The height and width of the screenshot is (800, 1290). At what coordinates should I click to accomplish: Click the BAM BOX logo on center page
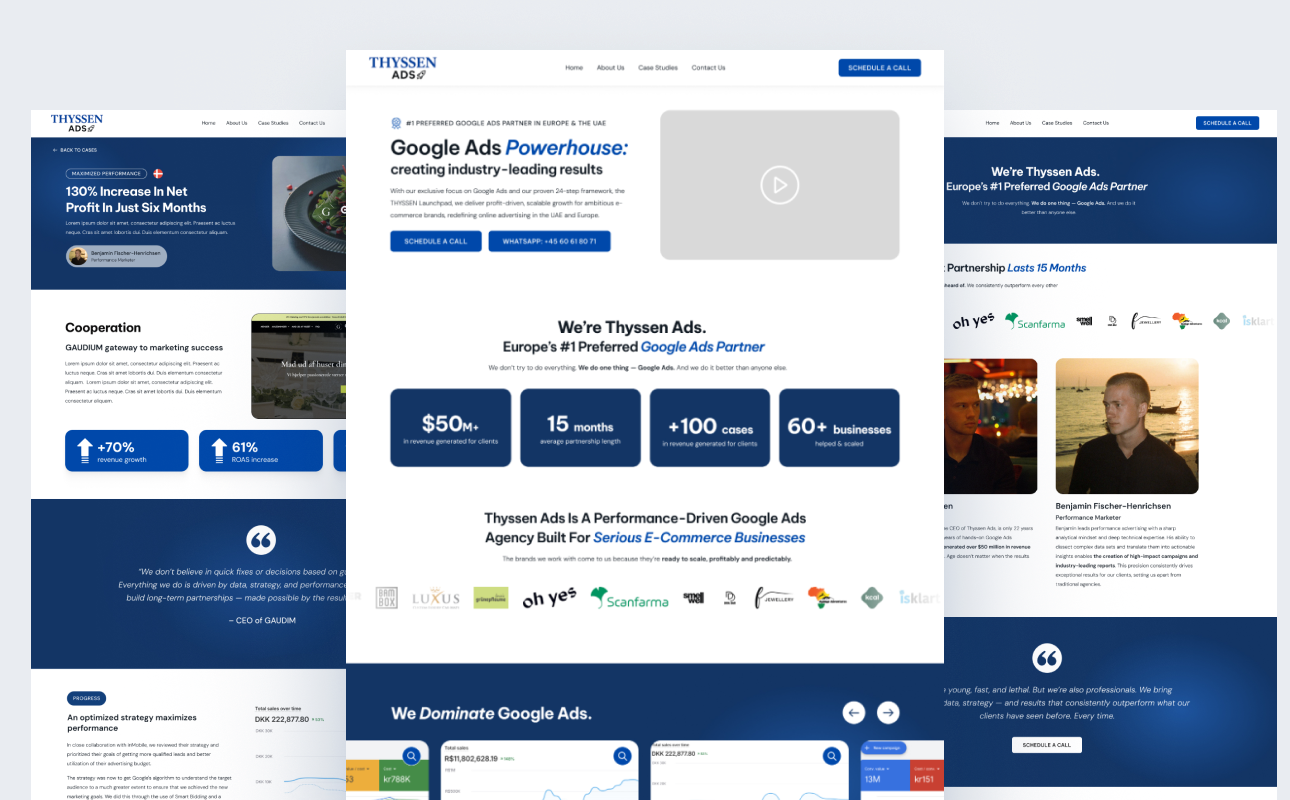[x=387, y=598]
